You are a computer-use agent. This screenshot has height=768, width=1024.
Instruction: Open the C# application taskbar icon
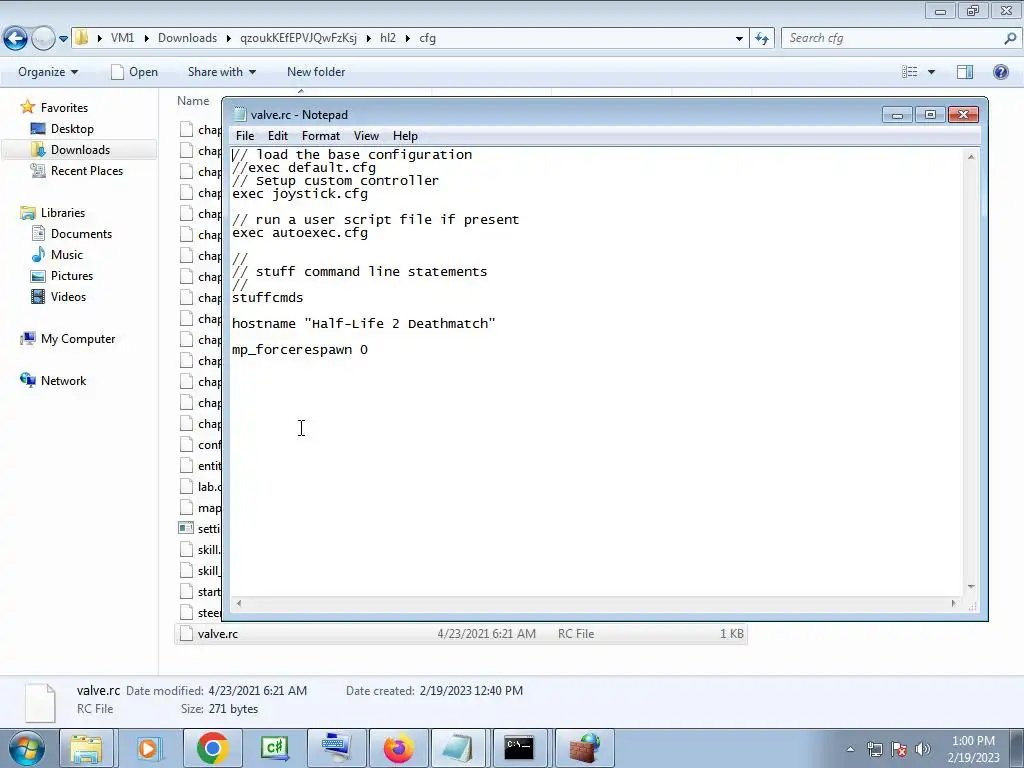[x=274, y=748]
